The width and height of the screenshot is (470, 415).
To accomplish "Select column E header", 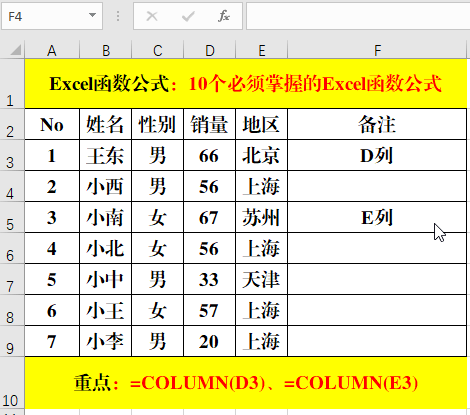I will point(262,50).
